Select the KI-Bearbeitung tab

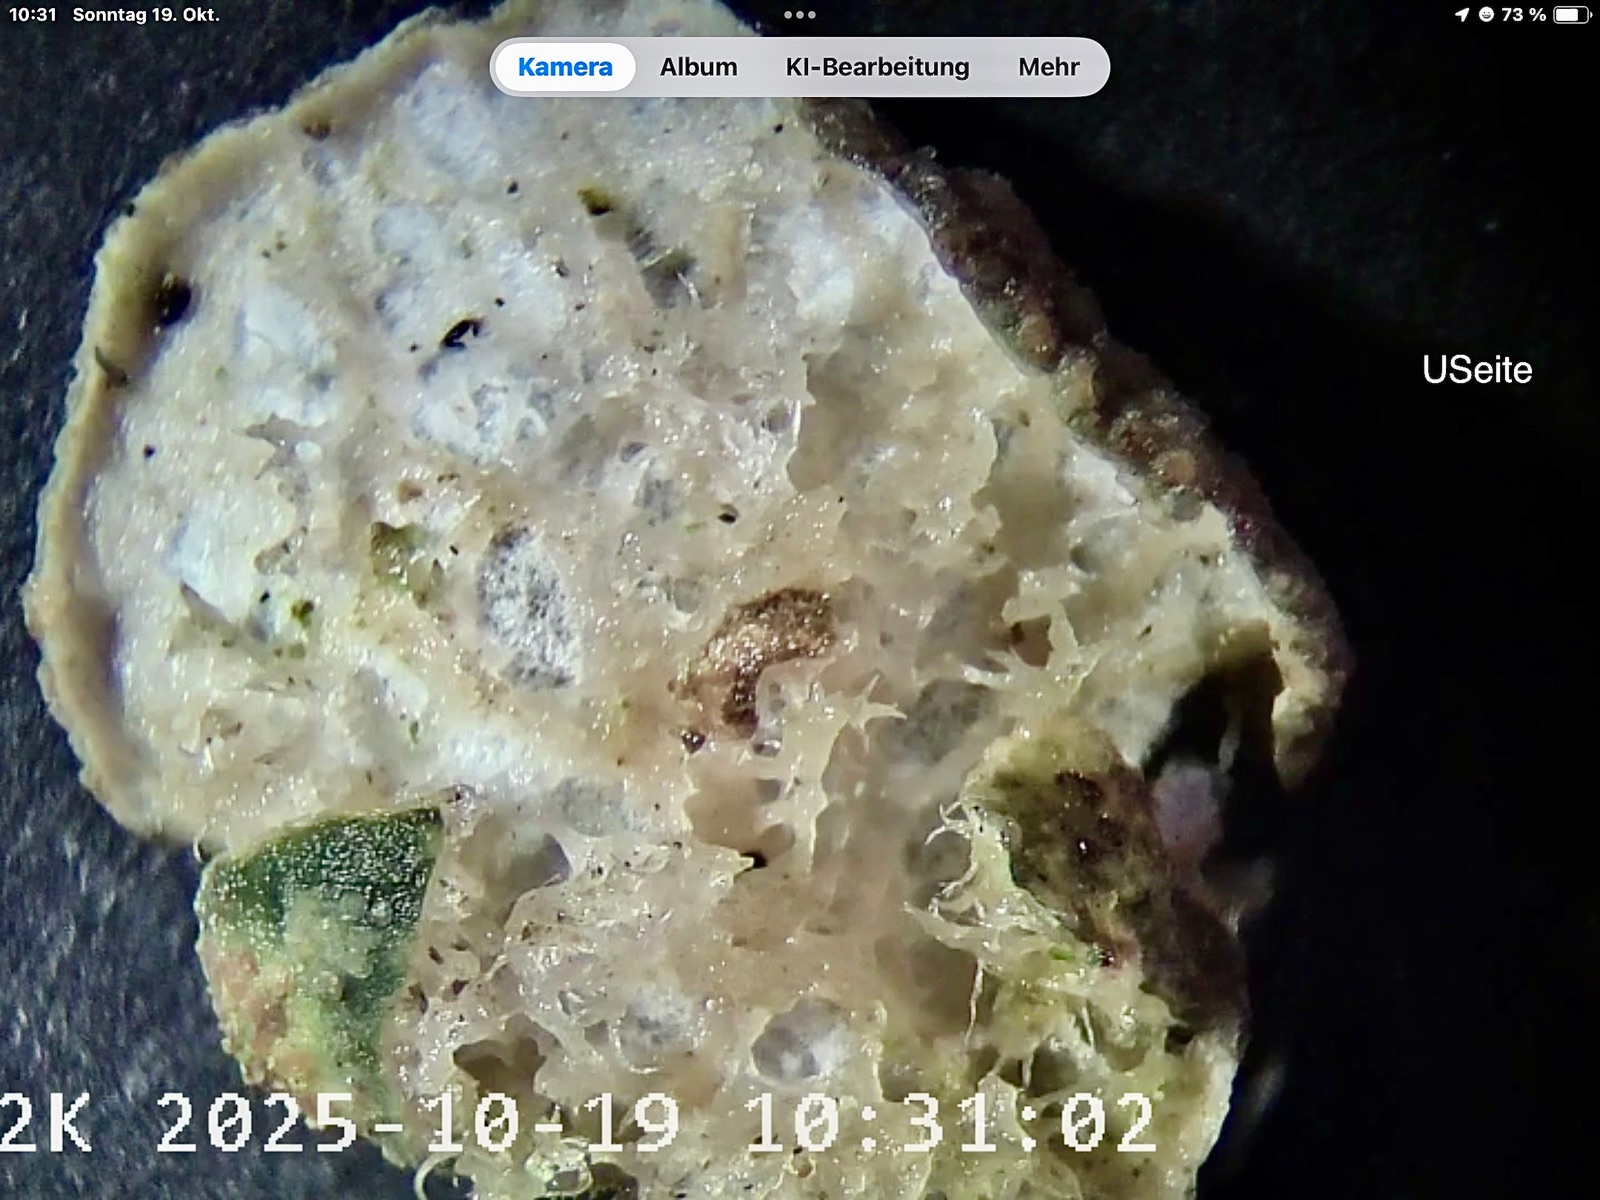[877, 67]
